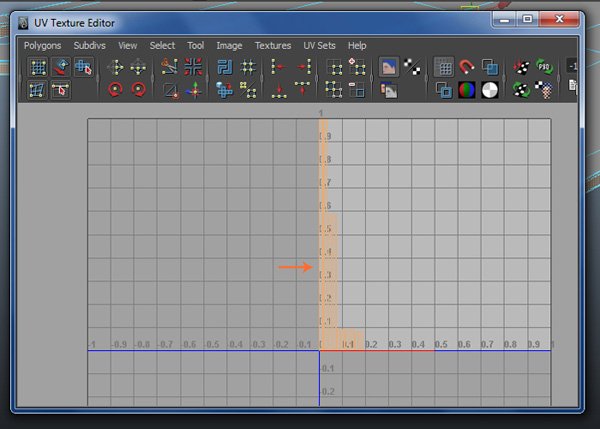This screenshot has width=600, height=429.
Task: Toggle pixel snap magnet button
Action: click(467, 68)
